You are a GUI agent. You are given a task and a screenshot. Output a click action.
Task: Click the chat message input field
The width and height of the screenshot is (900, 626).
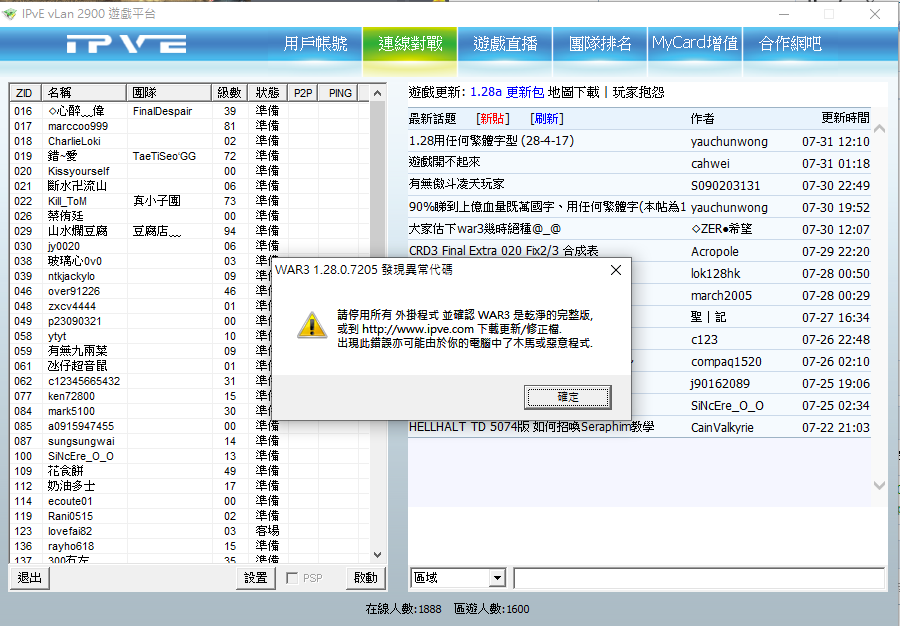[x=699, y=578]
